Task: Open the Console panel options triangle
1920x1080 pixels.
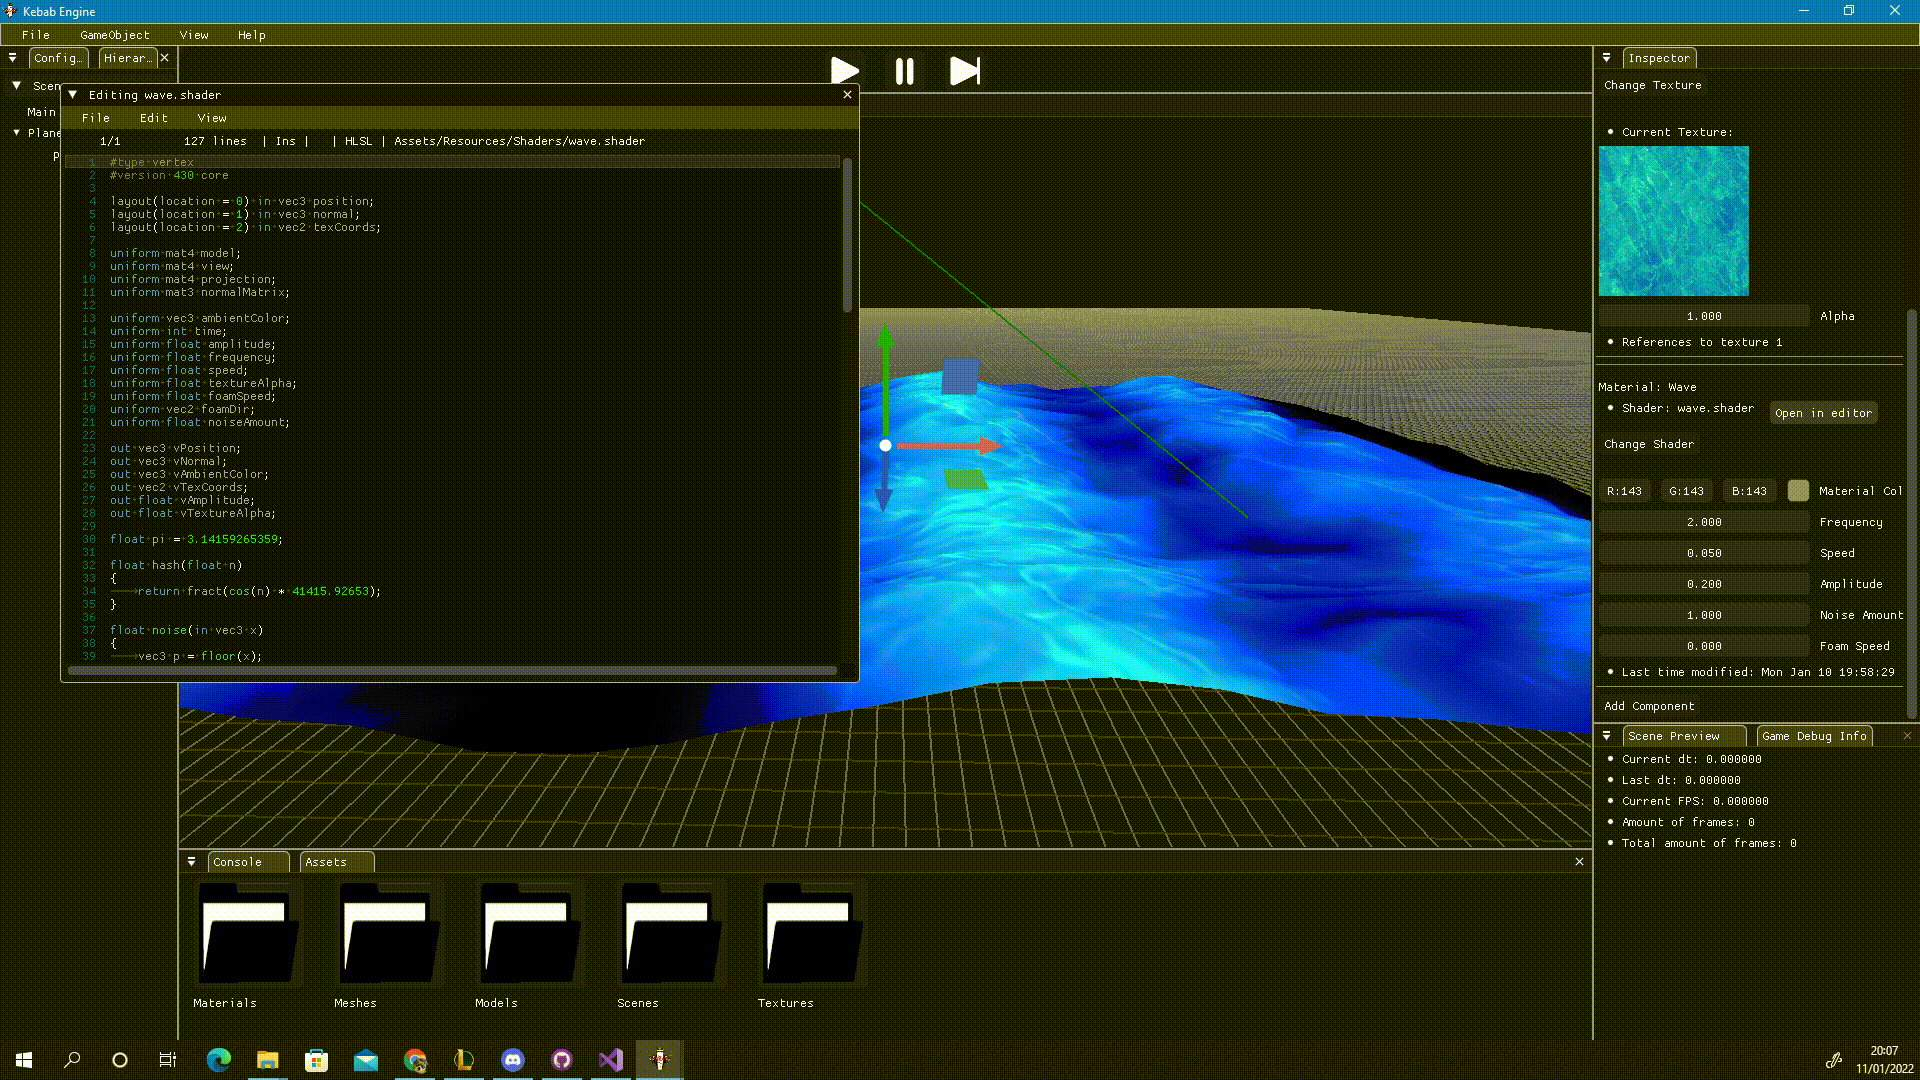Action: click(191, 862)
